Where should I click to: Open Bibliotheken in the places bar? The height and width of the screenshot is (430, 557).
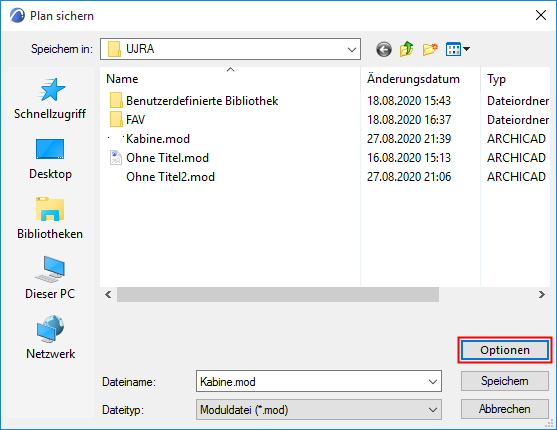point(50,219)
